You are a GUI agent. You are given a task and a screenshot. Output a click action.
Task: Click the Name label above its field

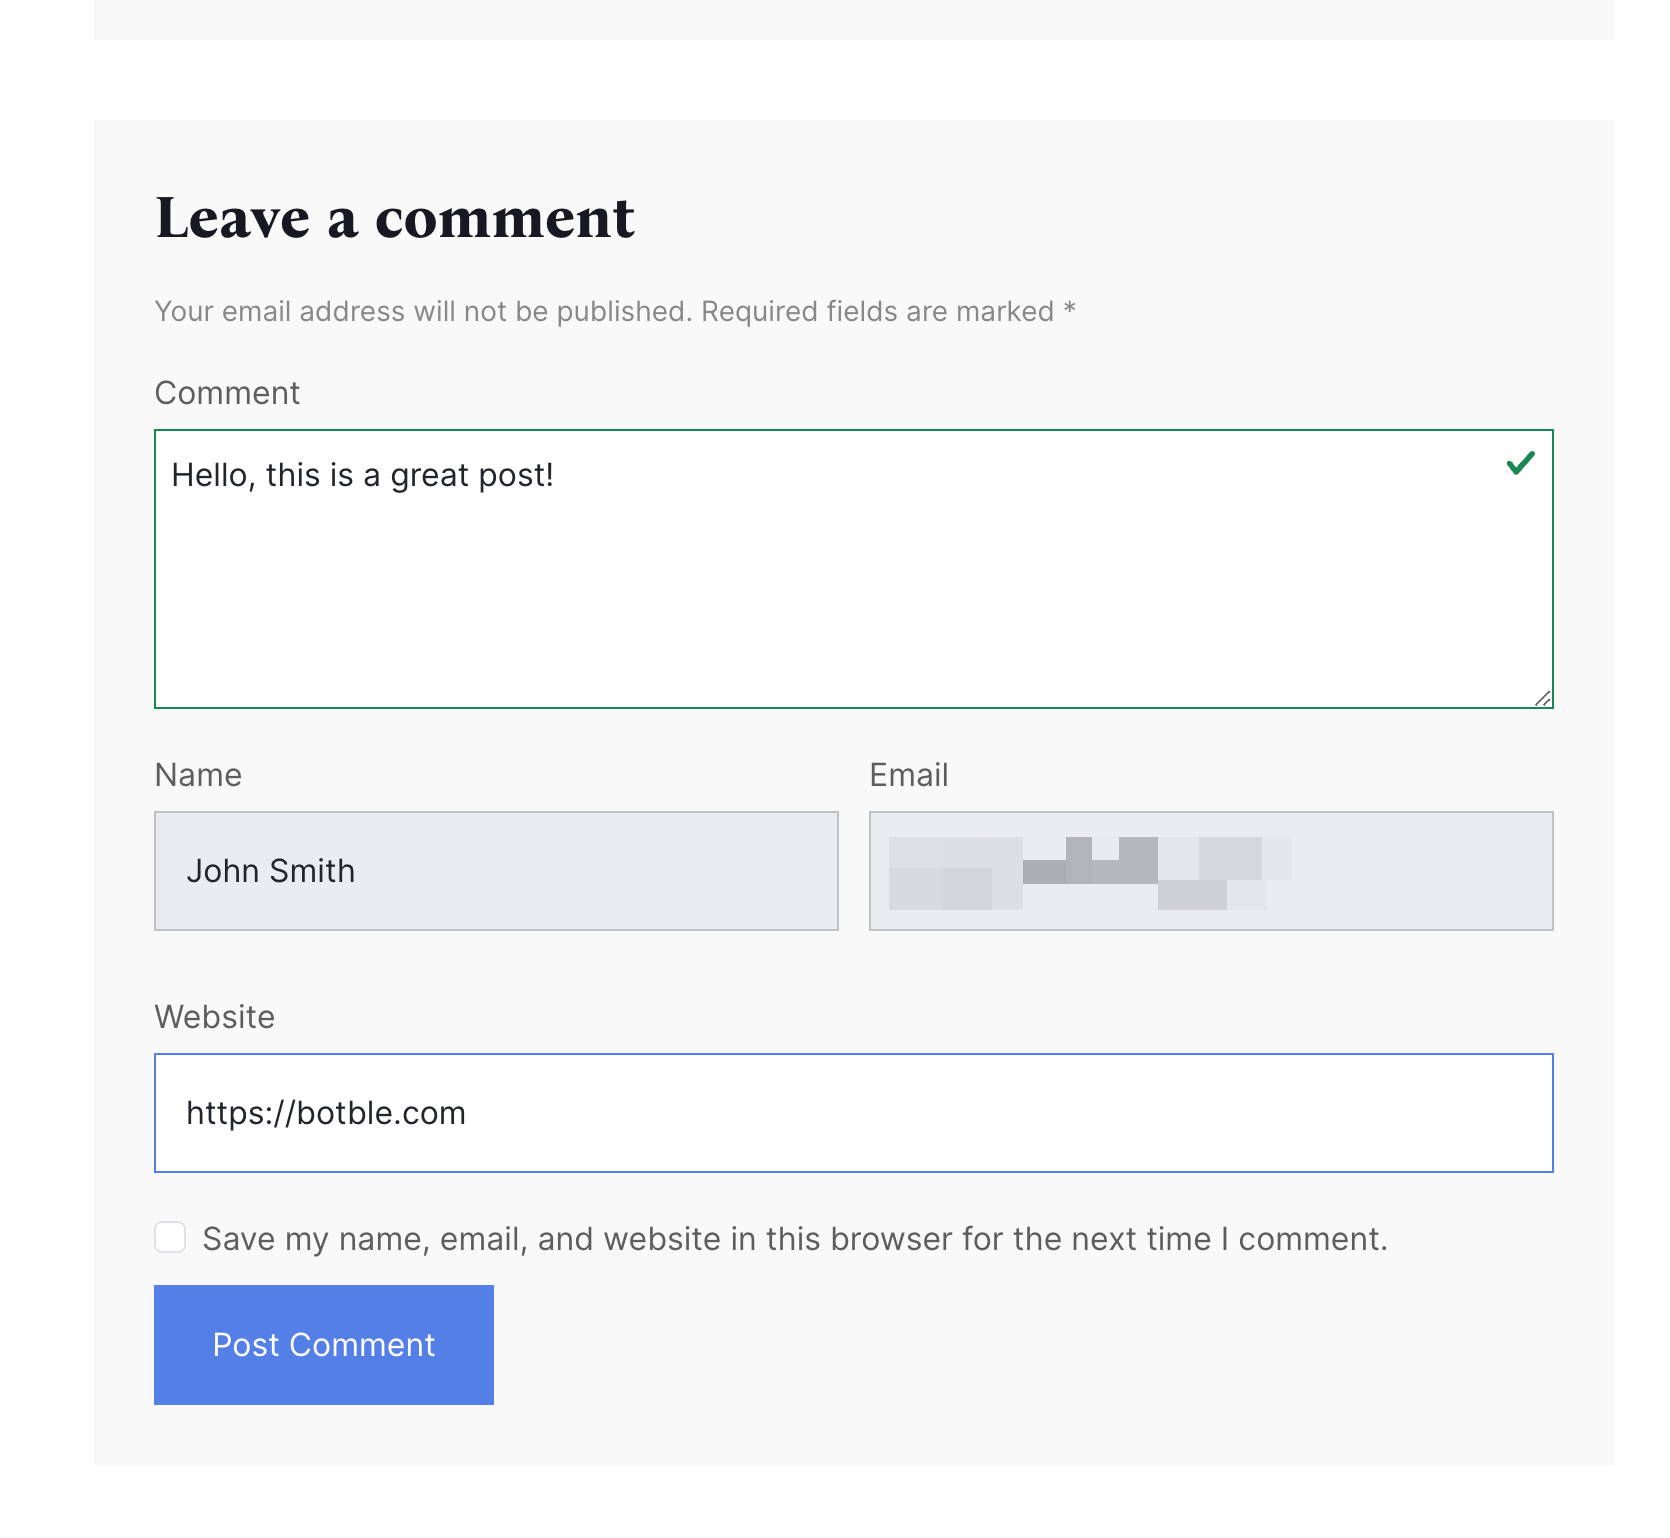(x=197, y=775)
